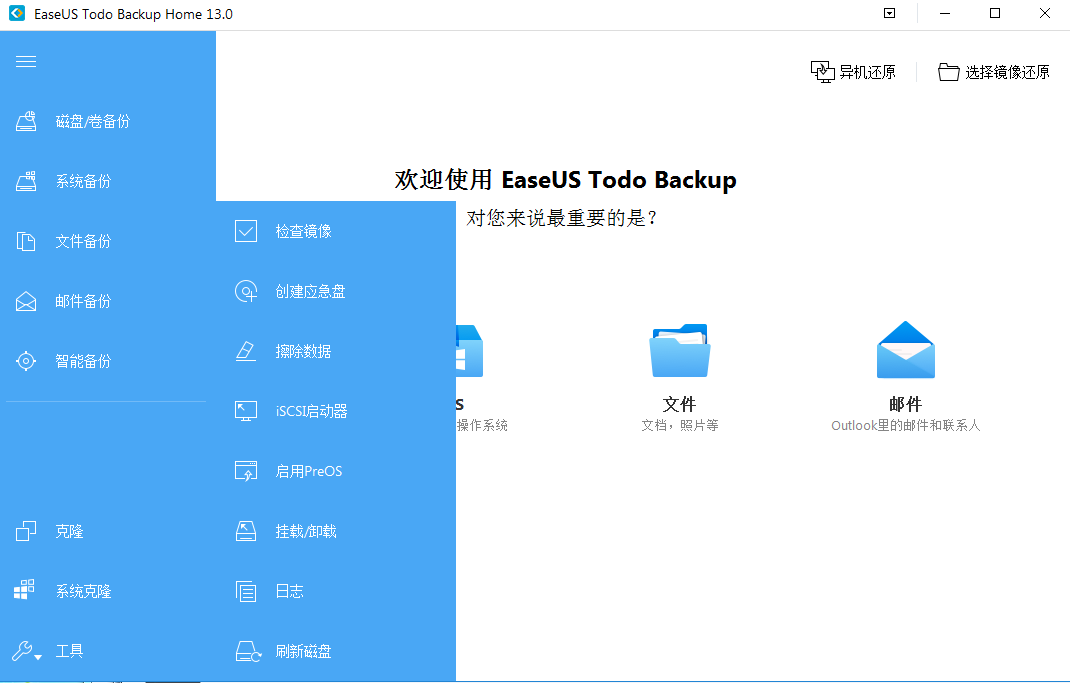Click the 工具 wrench icon
Image resolution: width=1070 pixels, height=683 pixels.
click(23, 651)
